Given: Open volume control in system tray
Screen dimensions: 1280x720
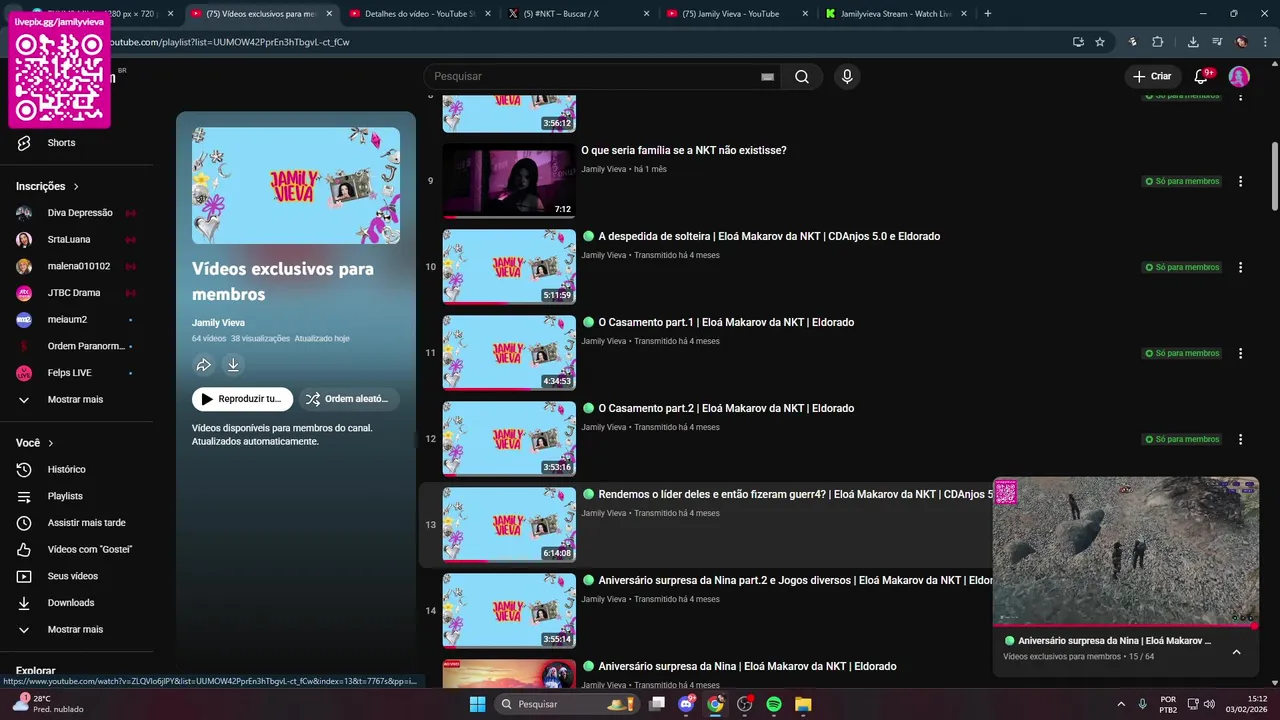Looking at the screenshot, I should [1210, 704].
